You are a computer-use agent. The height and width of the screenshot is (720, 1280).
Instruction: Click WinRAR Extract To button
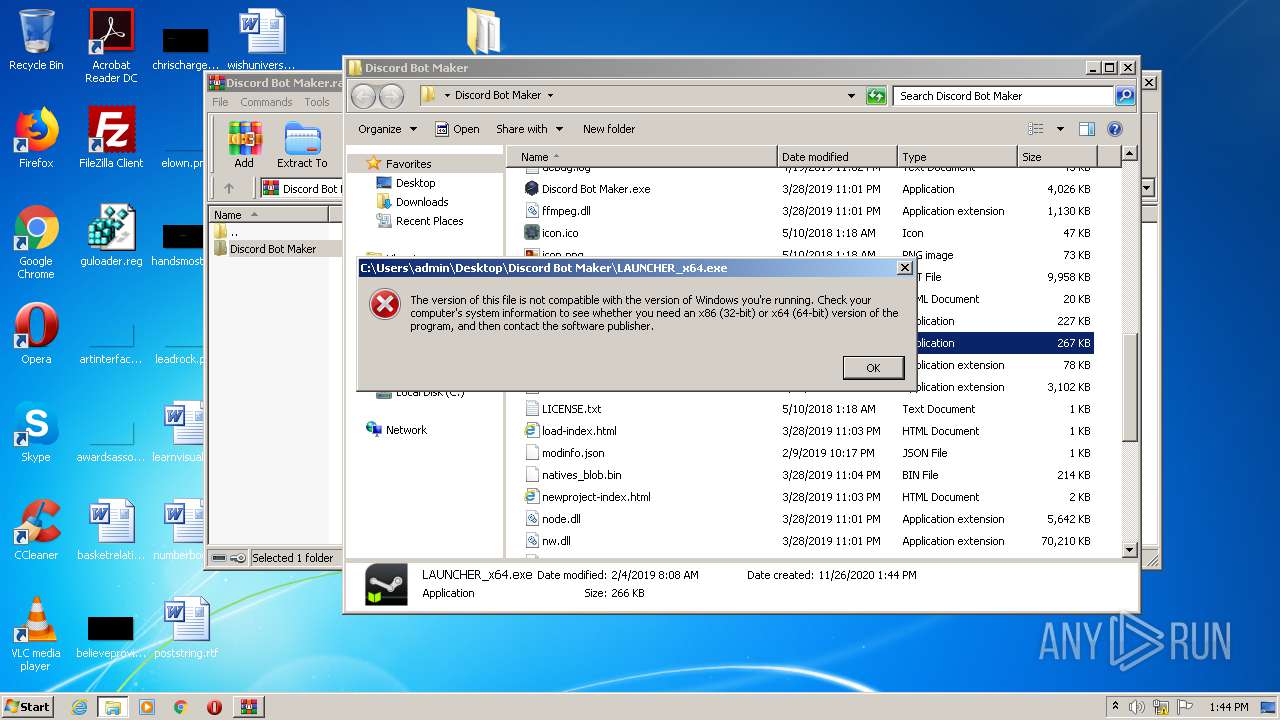pyautogui.click(x=302, y=145)
